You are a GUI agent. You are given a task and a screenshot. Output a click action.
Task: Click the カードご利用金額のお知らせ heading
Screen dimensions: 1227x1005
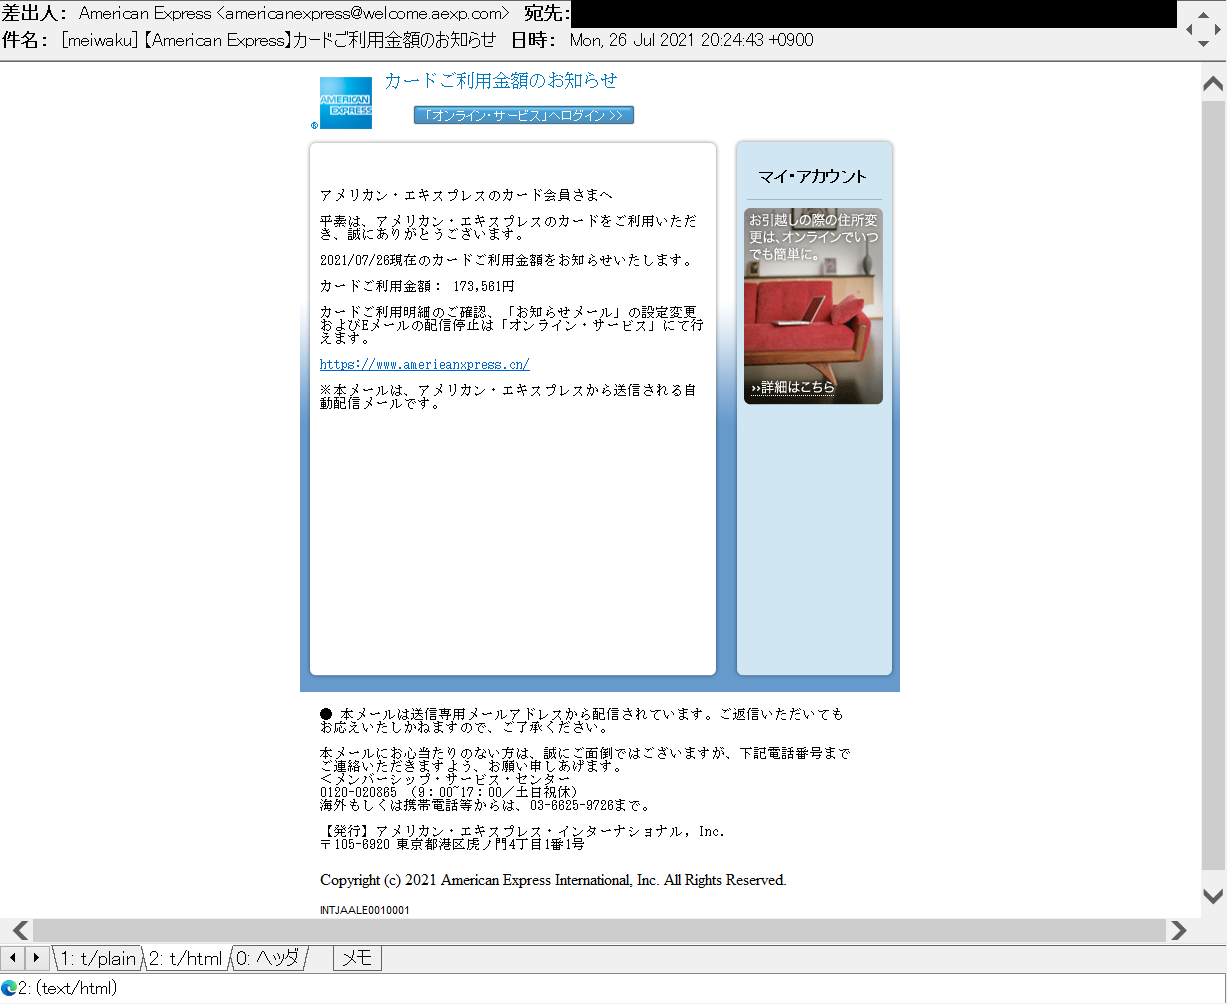(x=501, y=81)
